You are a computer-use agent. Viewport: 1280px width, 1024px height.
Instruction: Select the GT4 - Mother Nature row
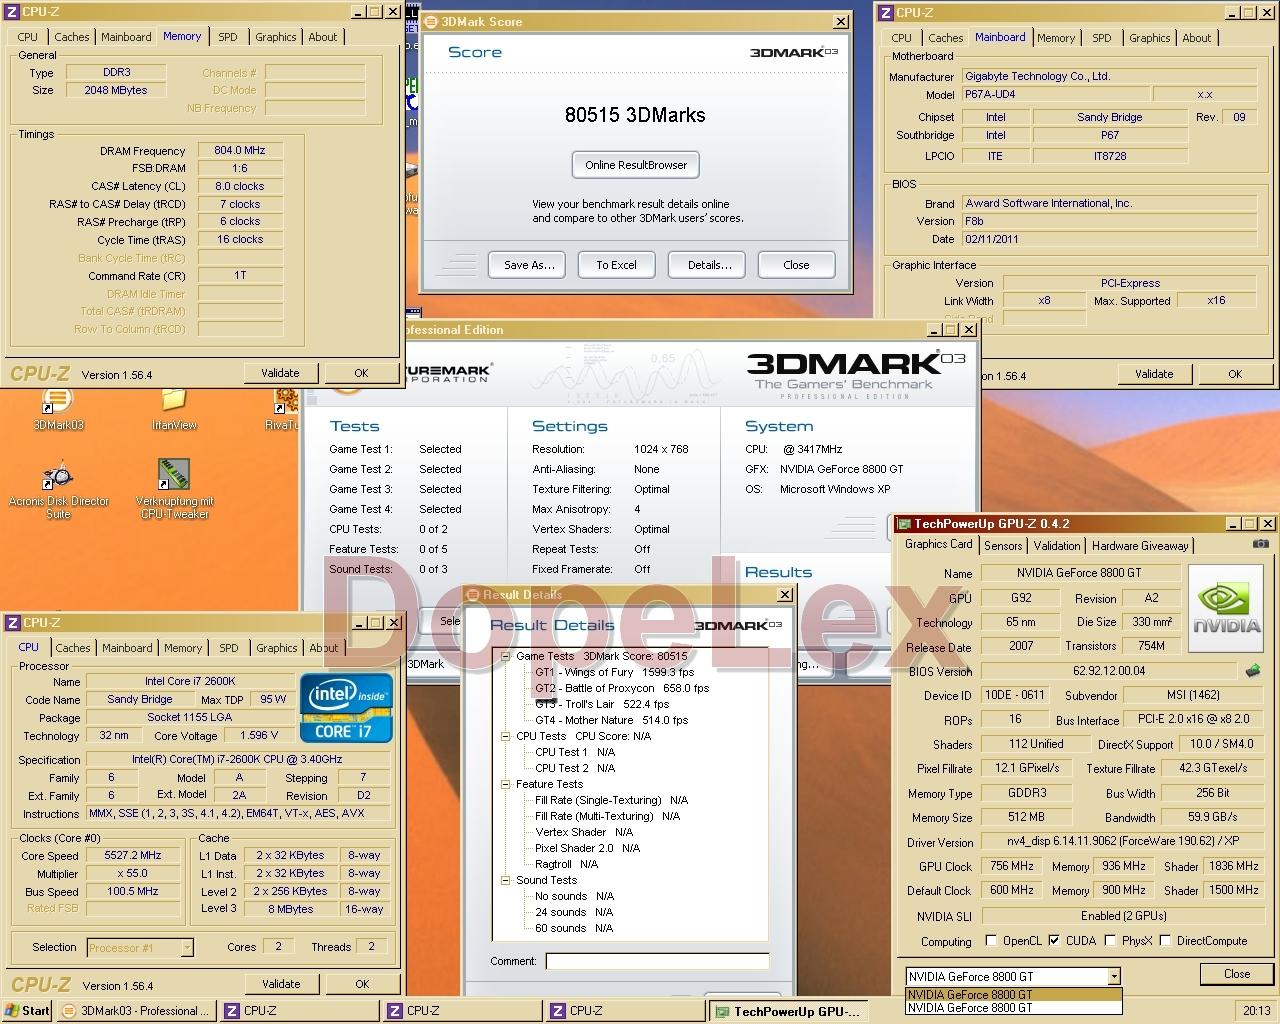coord(611,720)
